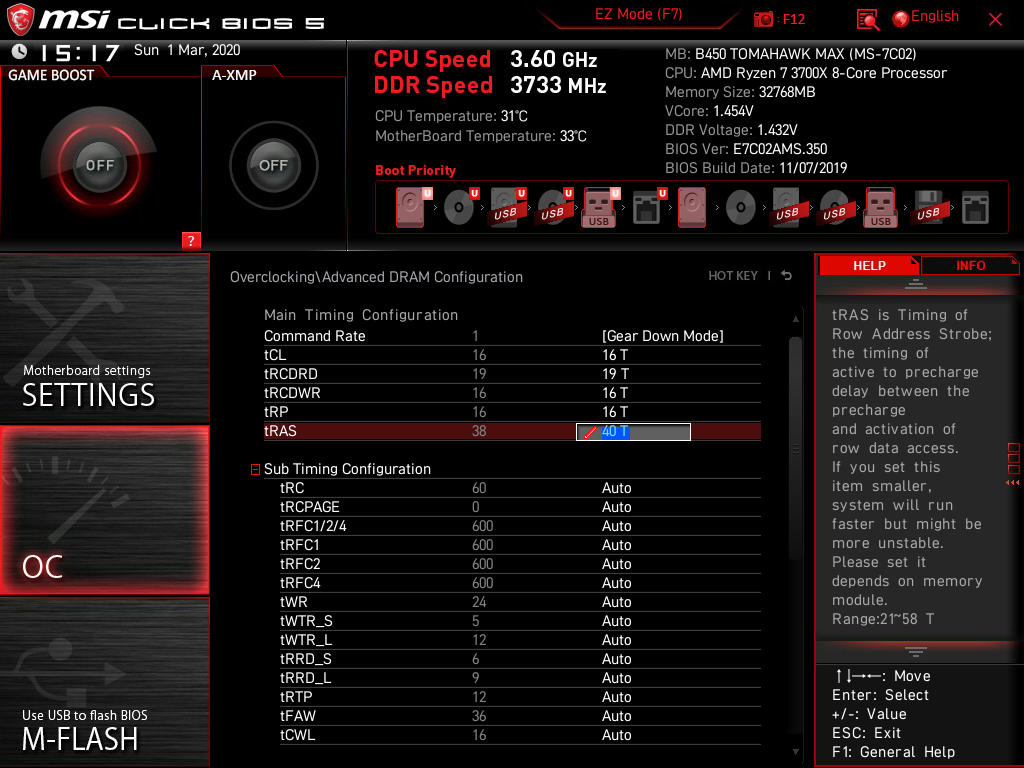Collapse the Sub Timing Configuration section

[255, 470]
